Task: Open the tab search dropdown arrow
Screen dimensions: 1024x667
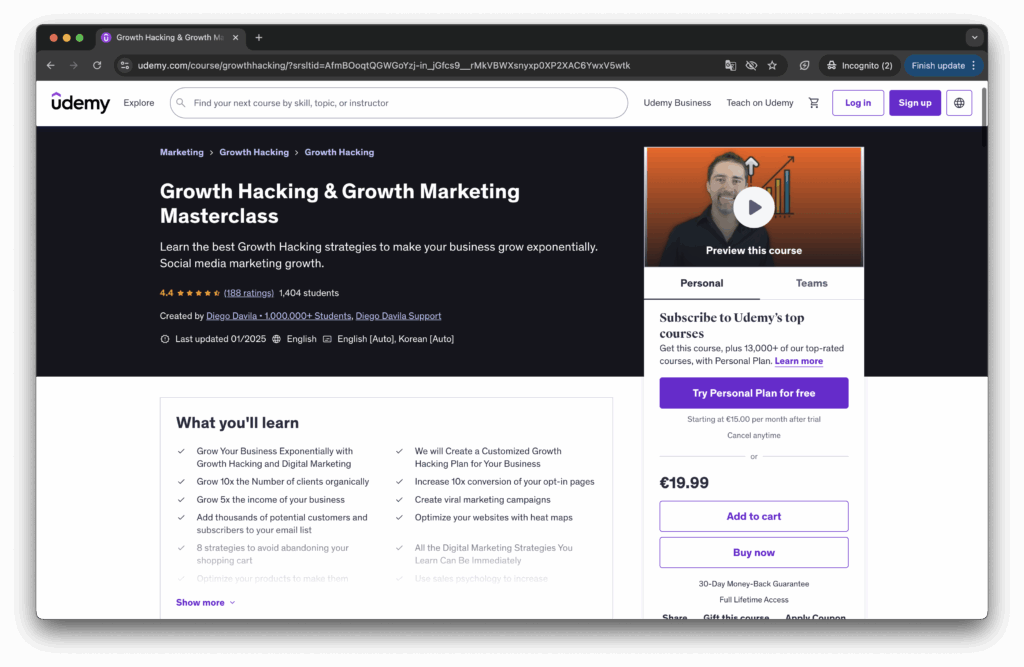Action: click(974, 37)
